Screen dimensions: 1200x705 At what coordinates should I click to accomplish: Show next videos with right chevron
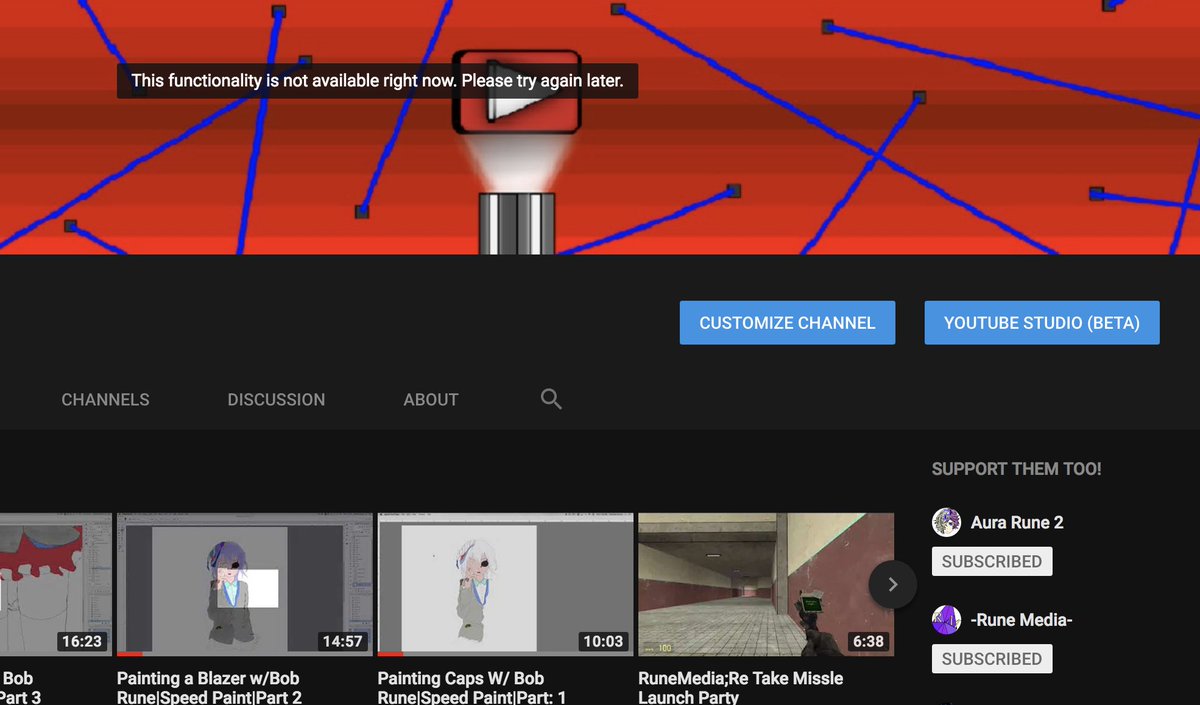893,584
